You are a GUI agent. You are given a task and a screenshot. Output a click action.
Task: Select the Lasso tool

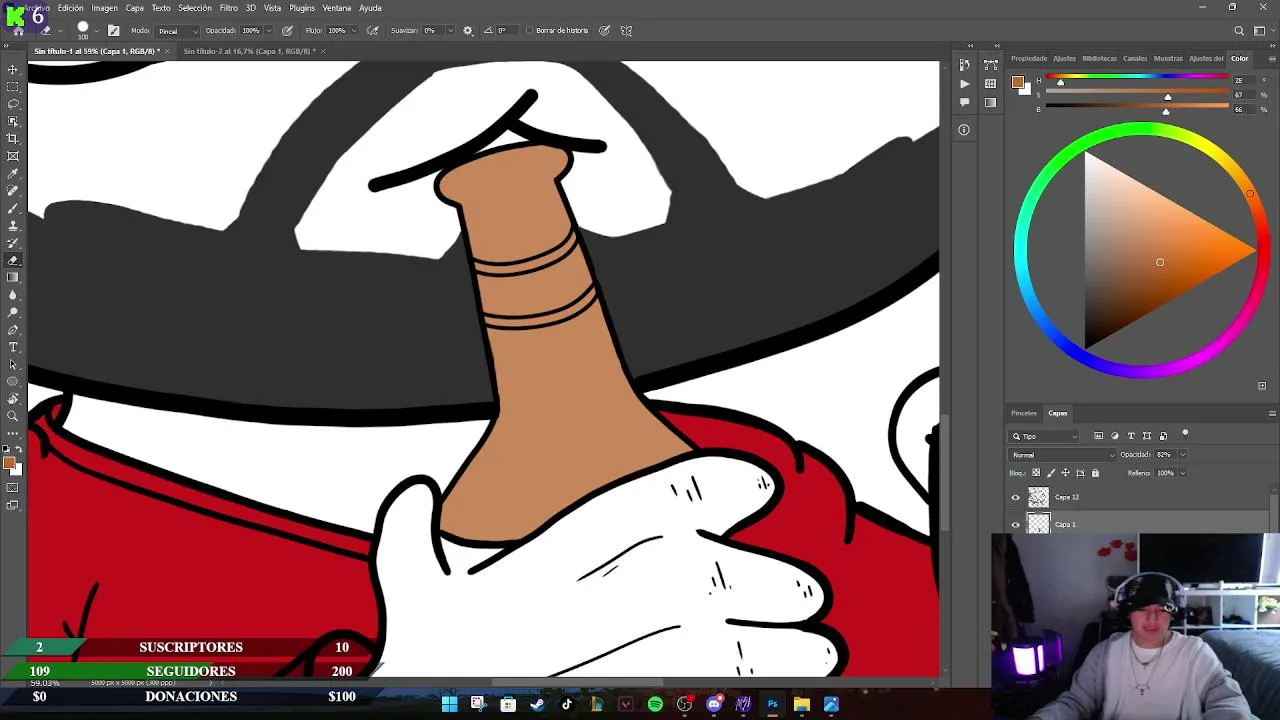point(13,104)
